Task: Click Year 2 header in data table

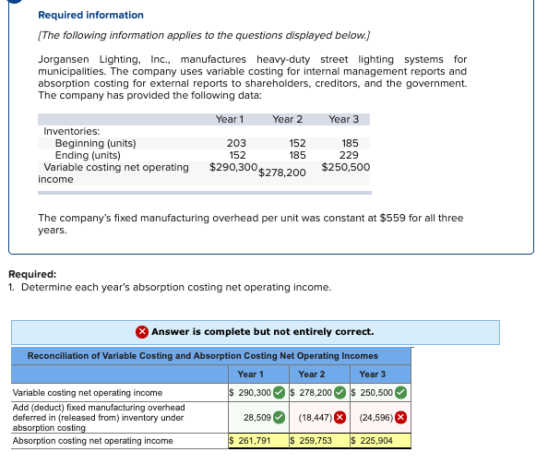Action: (287, 119)
